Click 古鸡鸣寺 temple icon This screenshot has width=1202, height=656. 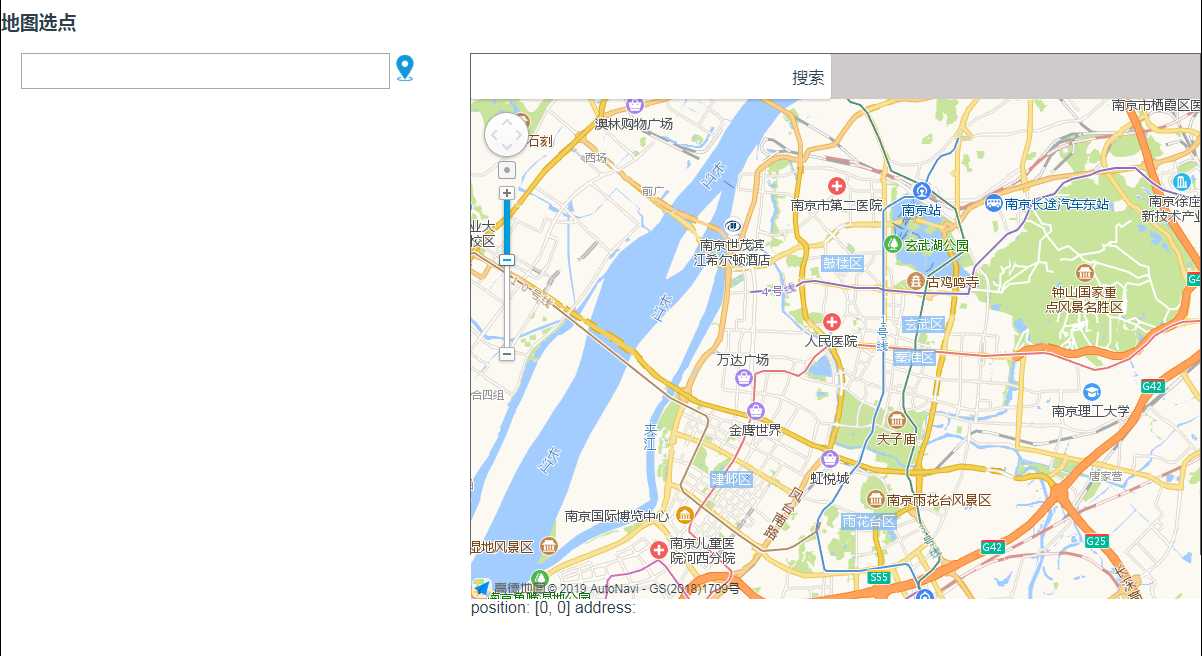pos(915,282)
